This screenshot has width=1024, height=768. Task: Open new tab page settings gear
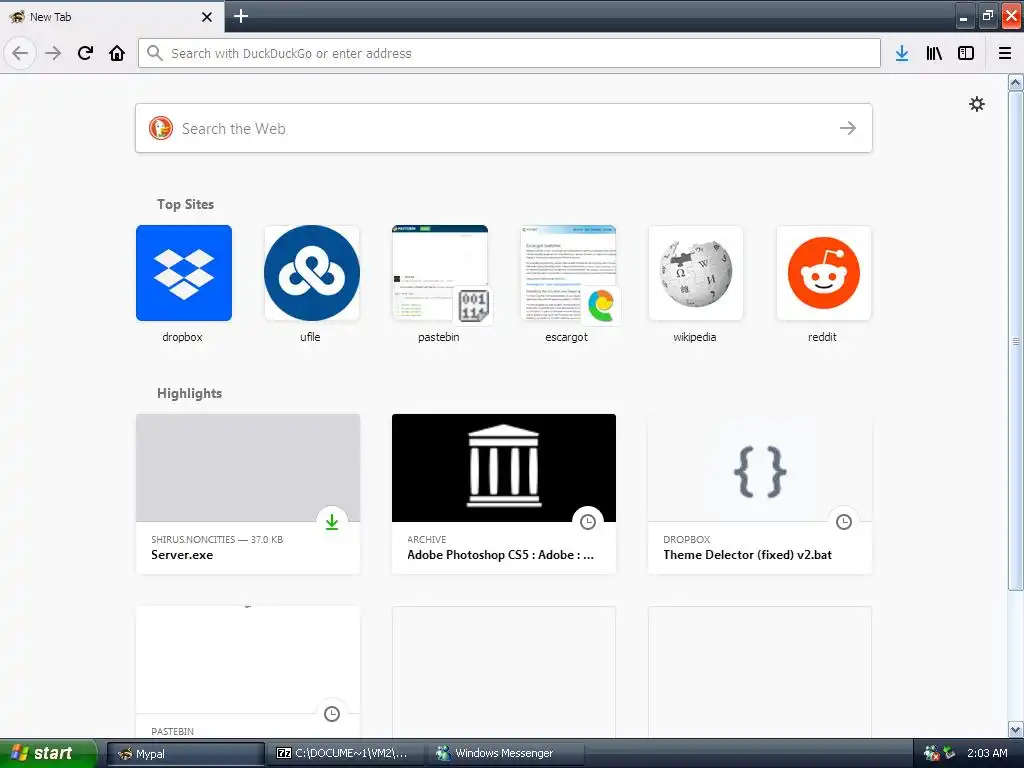coord(976,104)
